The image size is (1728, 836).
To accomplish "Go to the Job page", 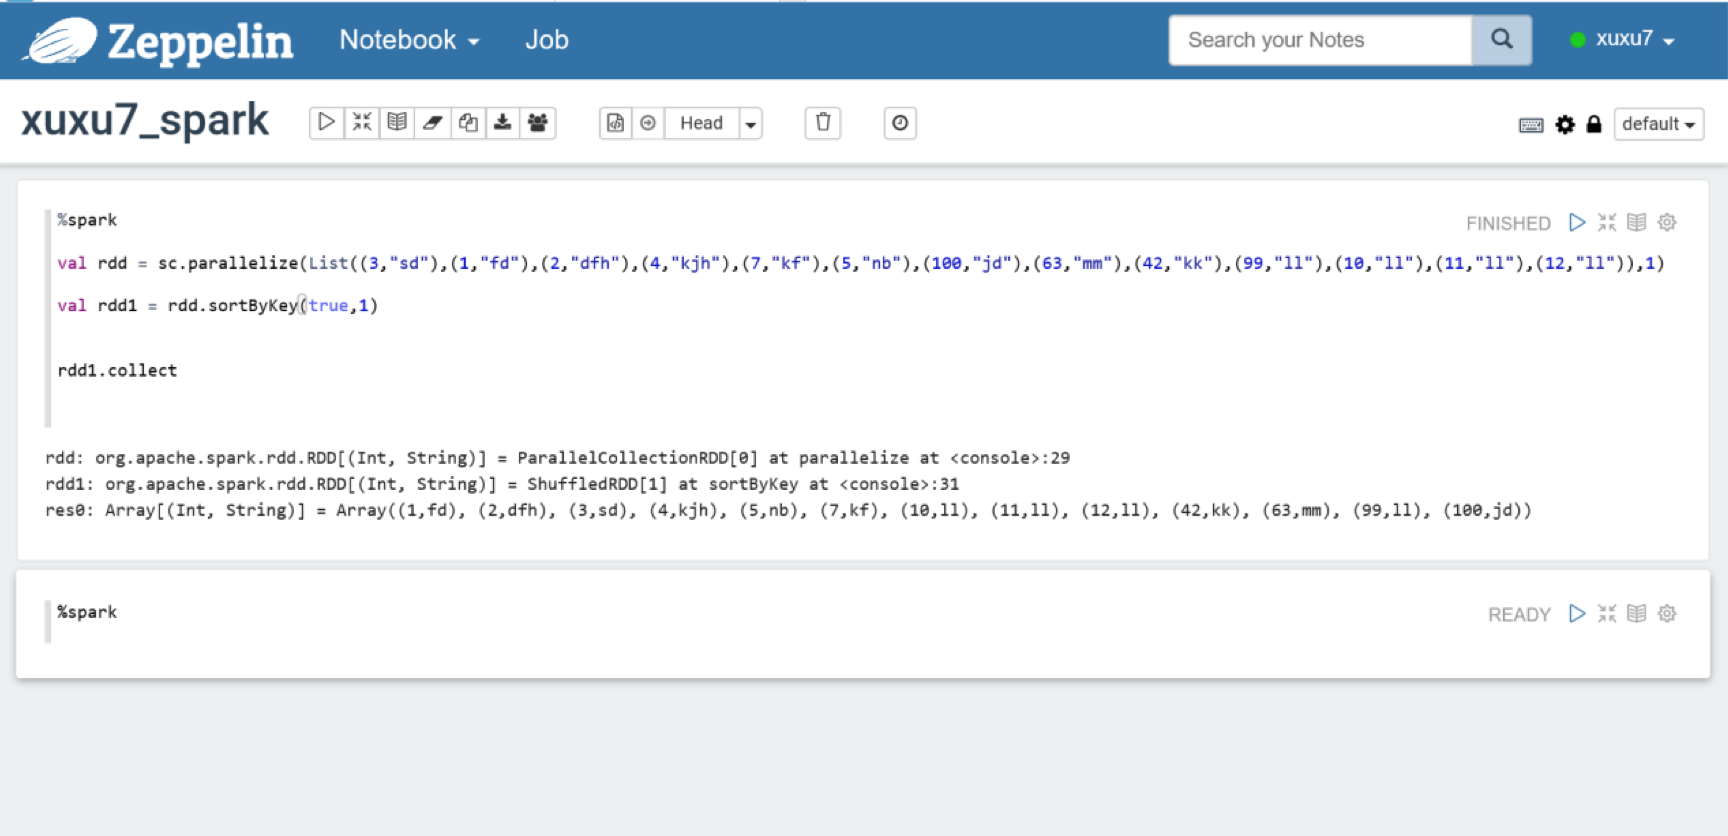I will [x=547, y=40].
